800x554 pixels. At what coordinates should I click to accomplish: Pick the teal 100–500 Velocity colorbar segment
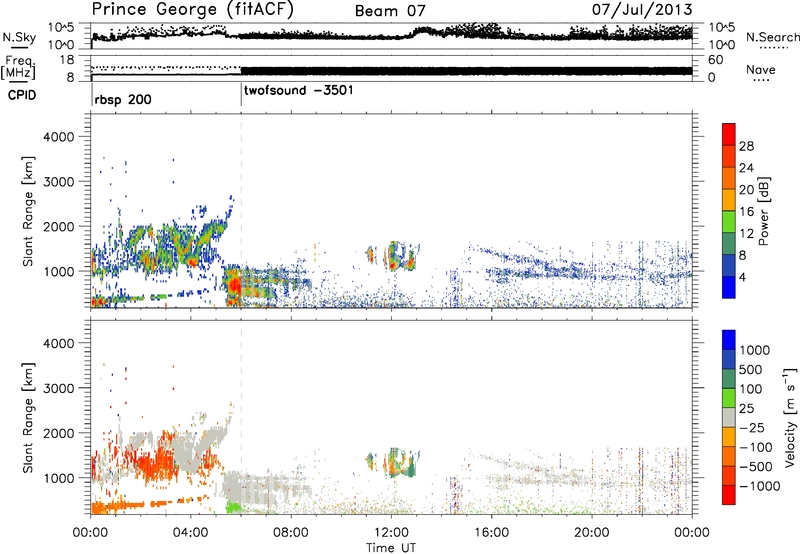click(x=729, y=379)
